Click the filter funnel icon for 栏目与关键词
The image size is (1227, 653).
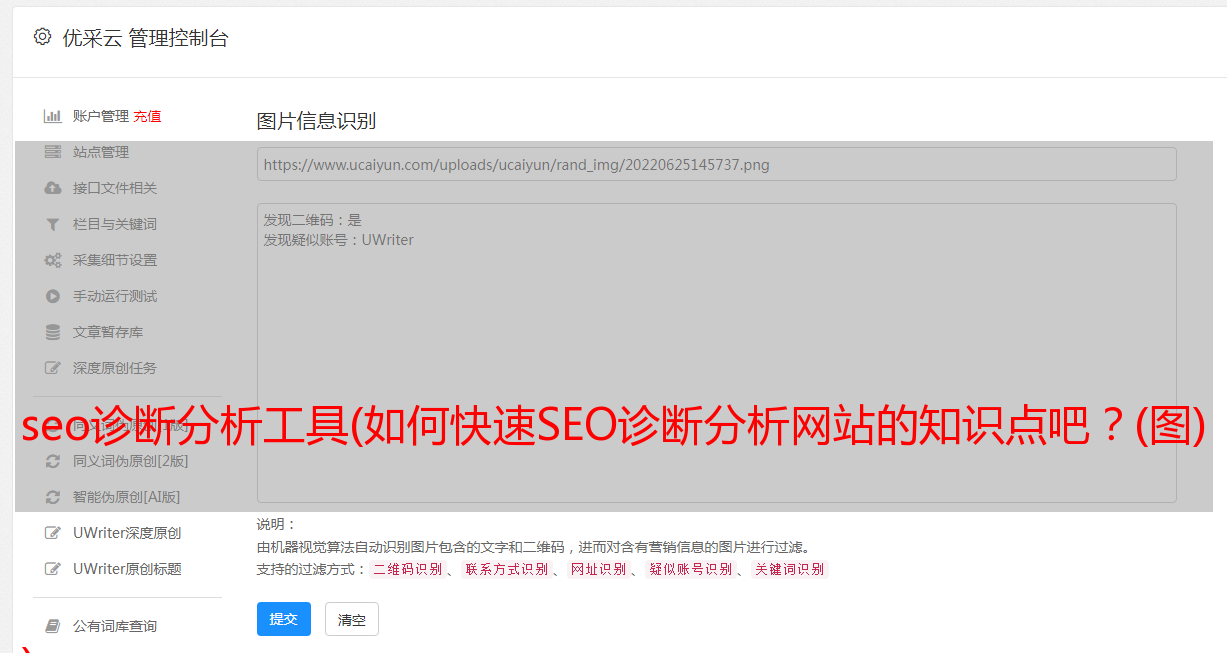pos(53,224)
